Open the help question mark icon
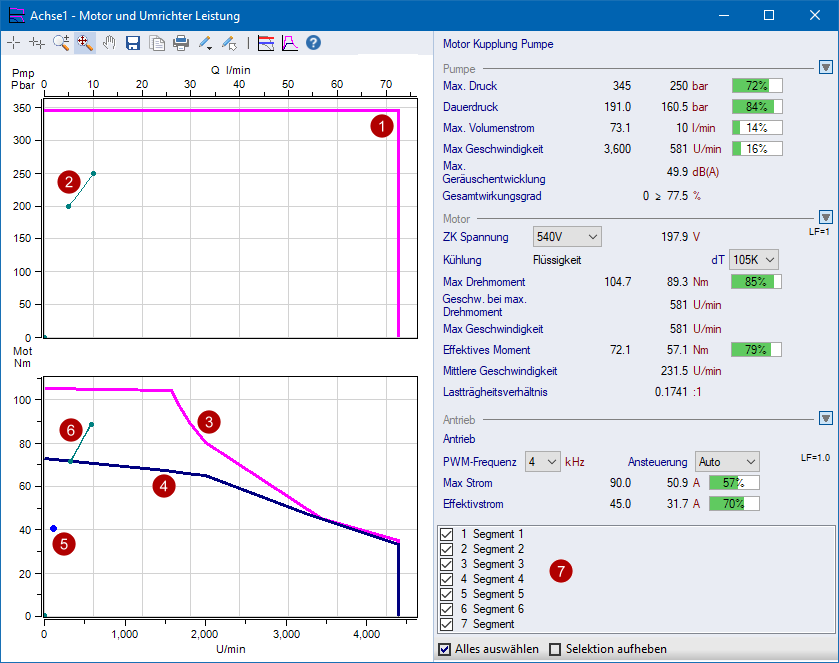The height and width of the screenshot is (663, 839). click(x=313, y=43)
